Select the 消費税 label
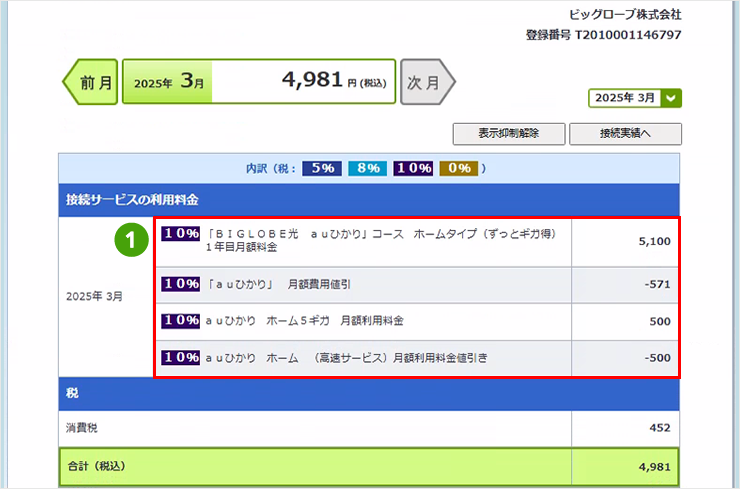Viewport: 740px width, 489px height. tap(82, 428)
